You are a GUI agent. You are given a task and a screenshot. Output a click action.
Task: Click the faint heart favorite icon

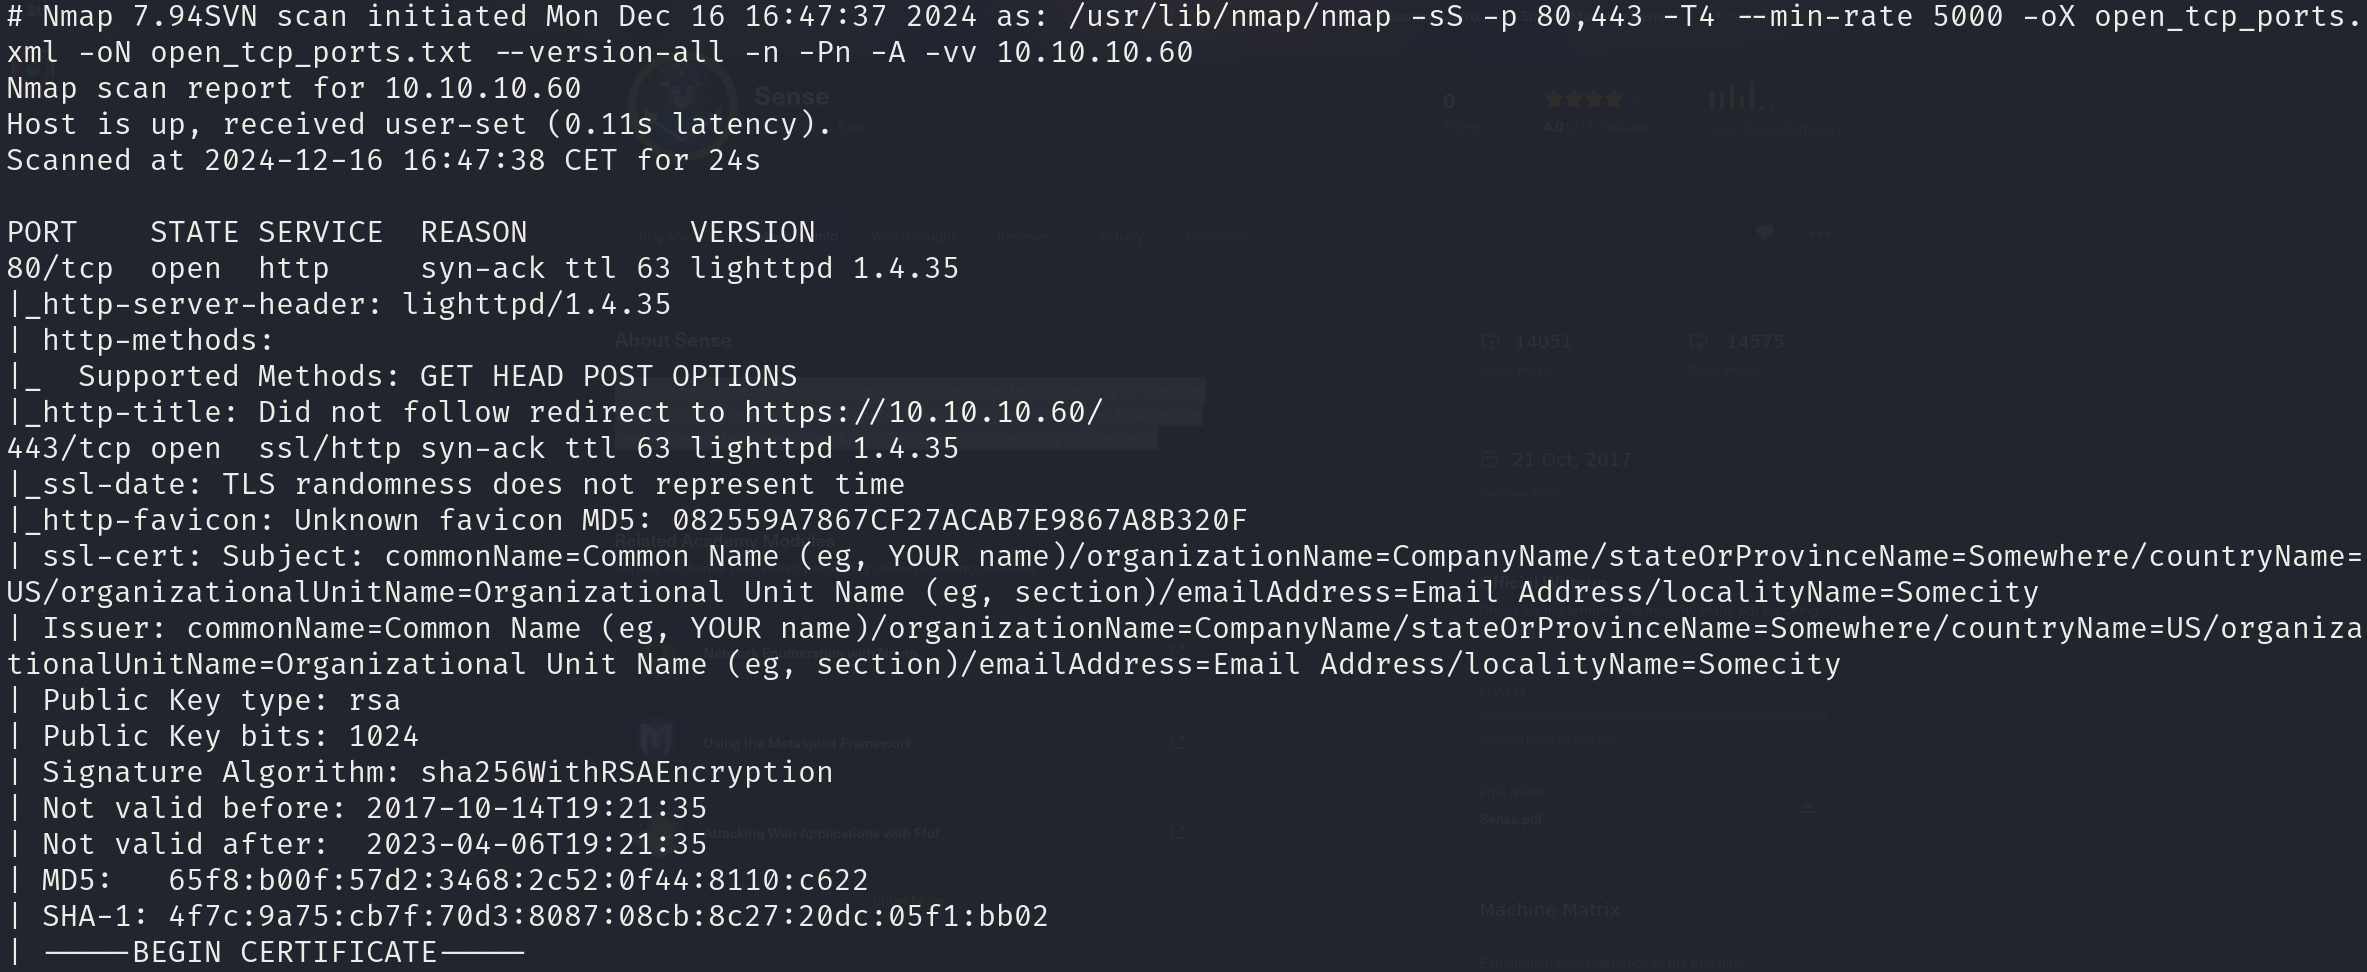(x=1764, y=233)
